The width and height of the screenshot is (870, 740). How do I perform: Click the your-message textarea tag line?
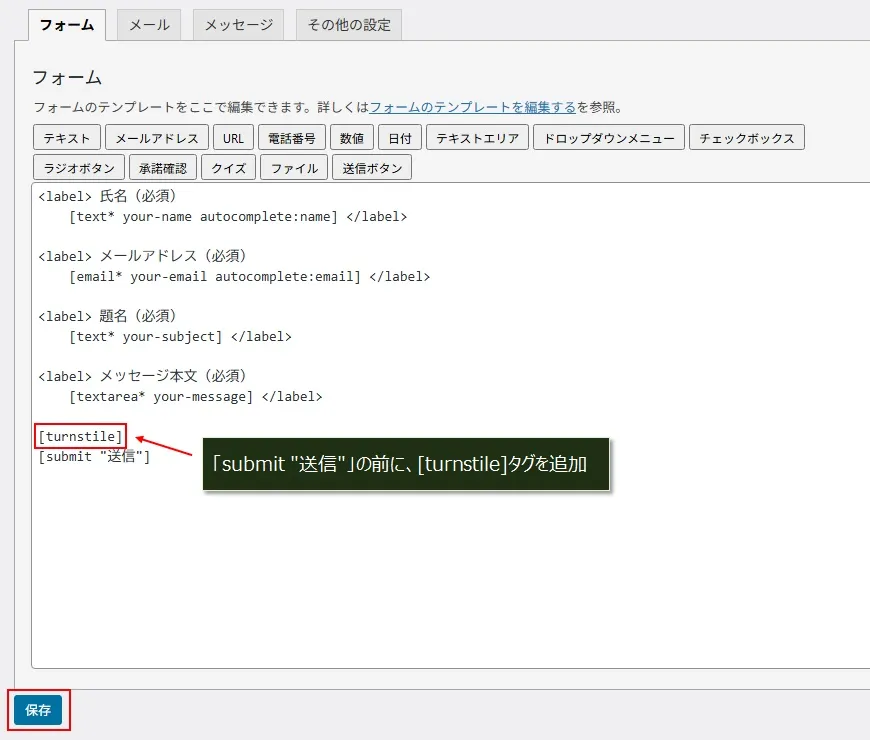tap(195, 397)
